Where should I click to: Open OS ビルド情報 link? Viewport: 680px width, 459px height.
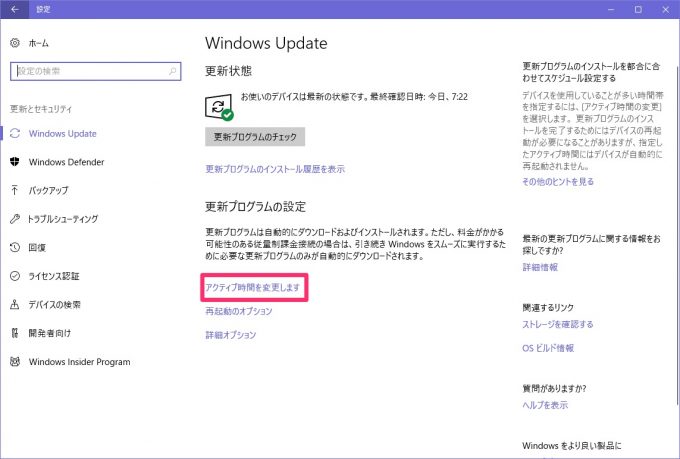pos(548,348)
